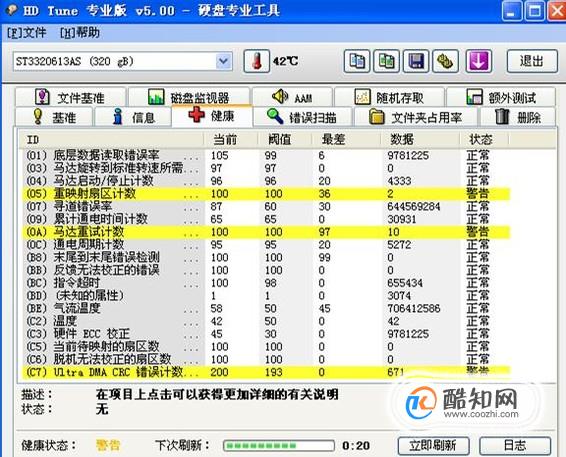Select row (BE) 气流温度

266,309
